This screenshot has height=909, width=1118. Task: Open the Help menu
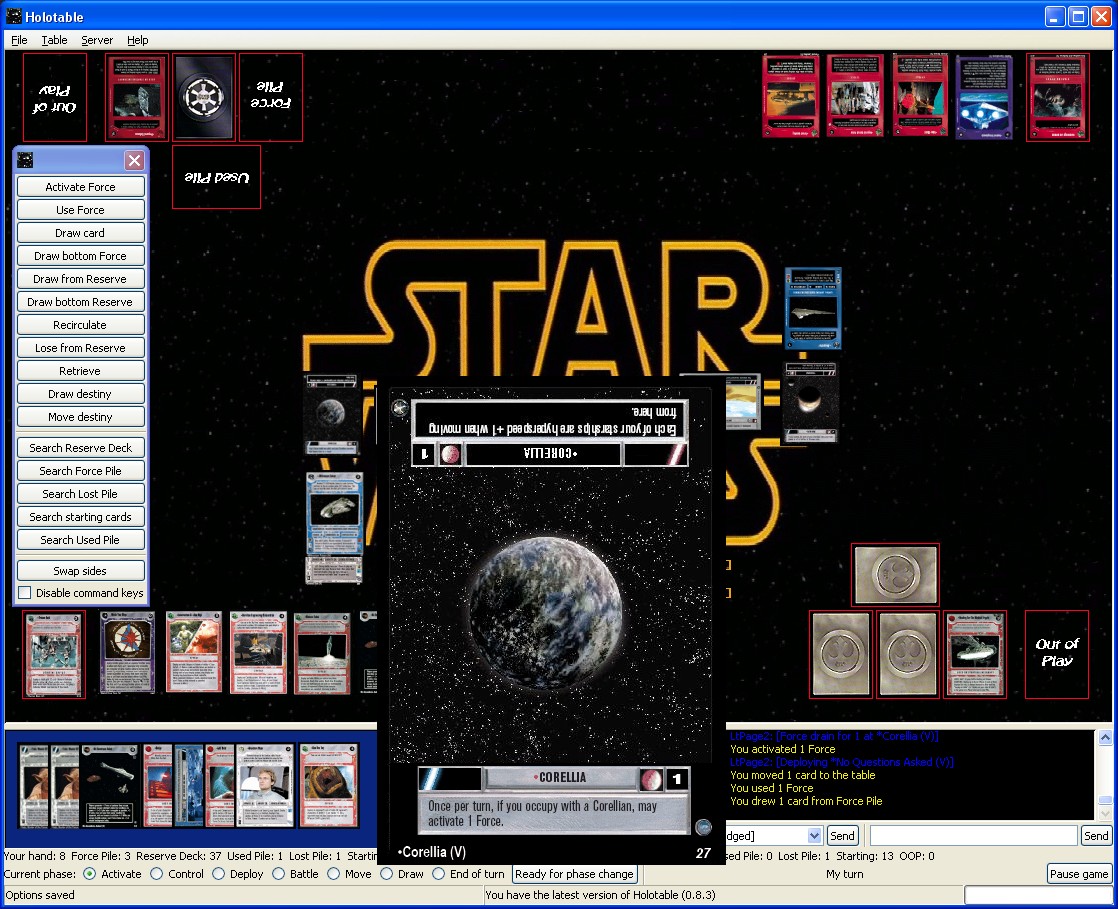coord(138,40)
